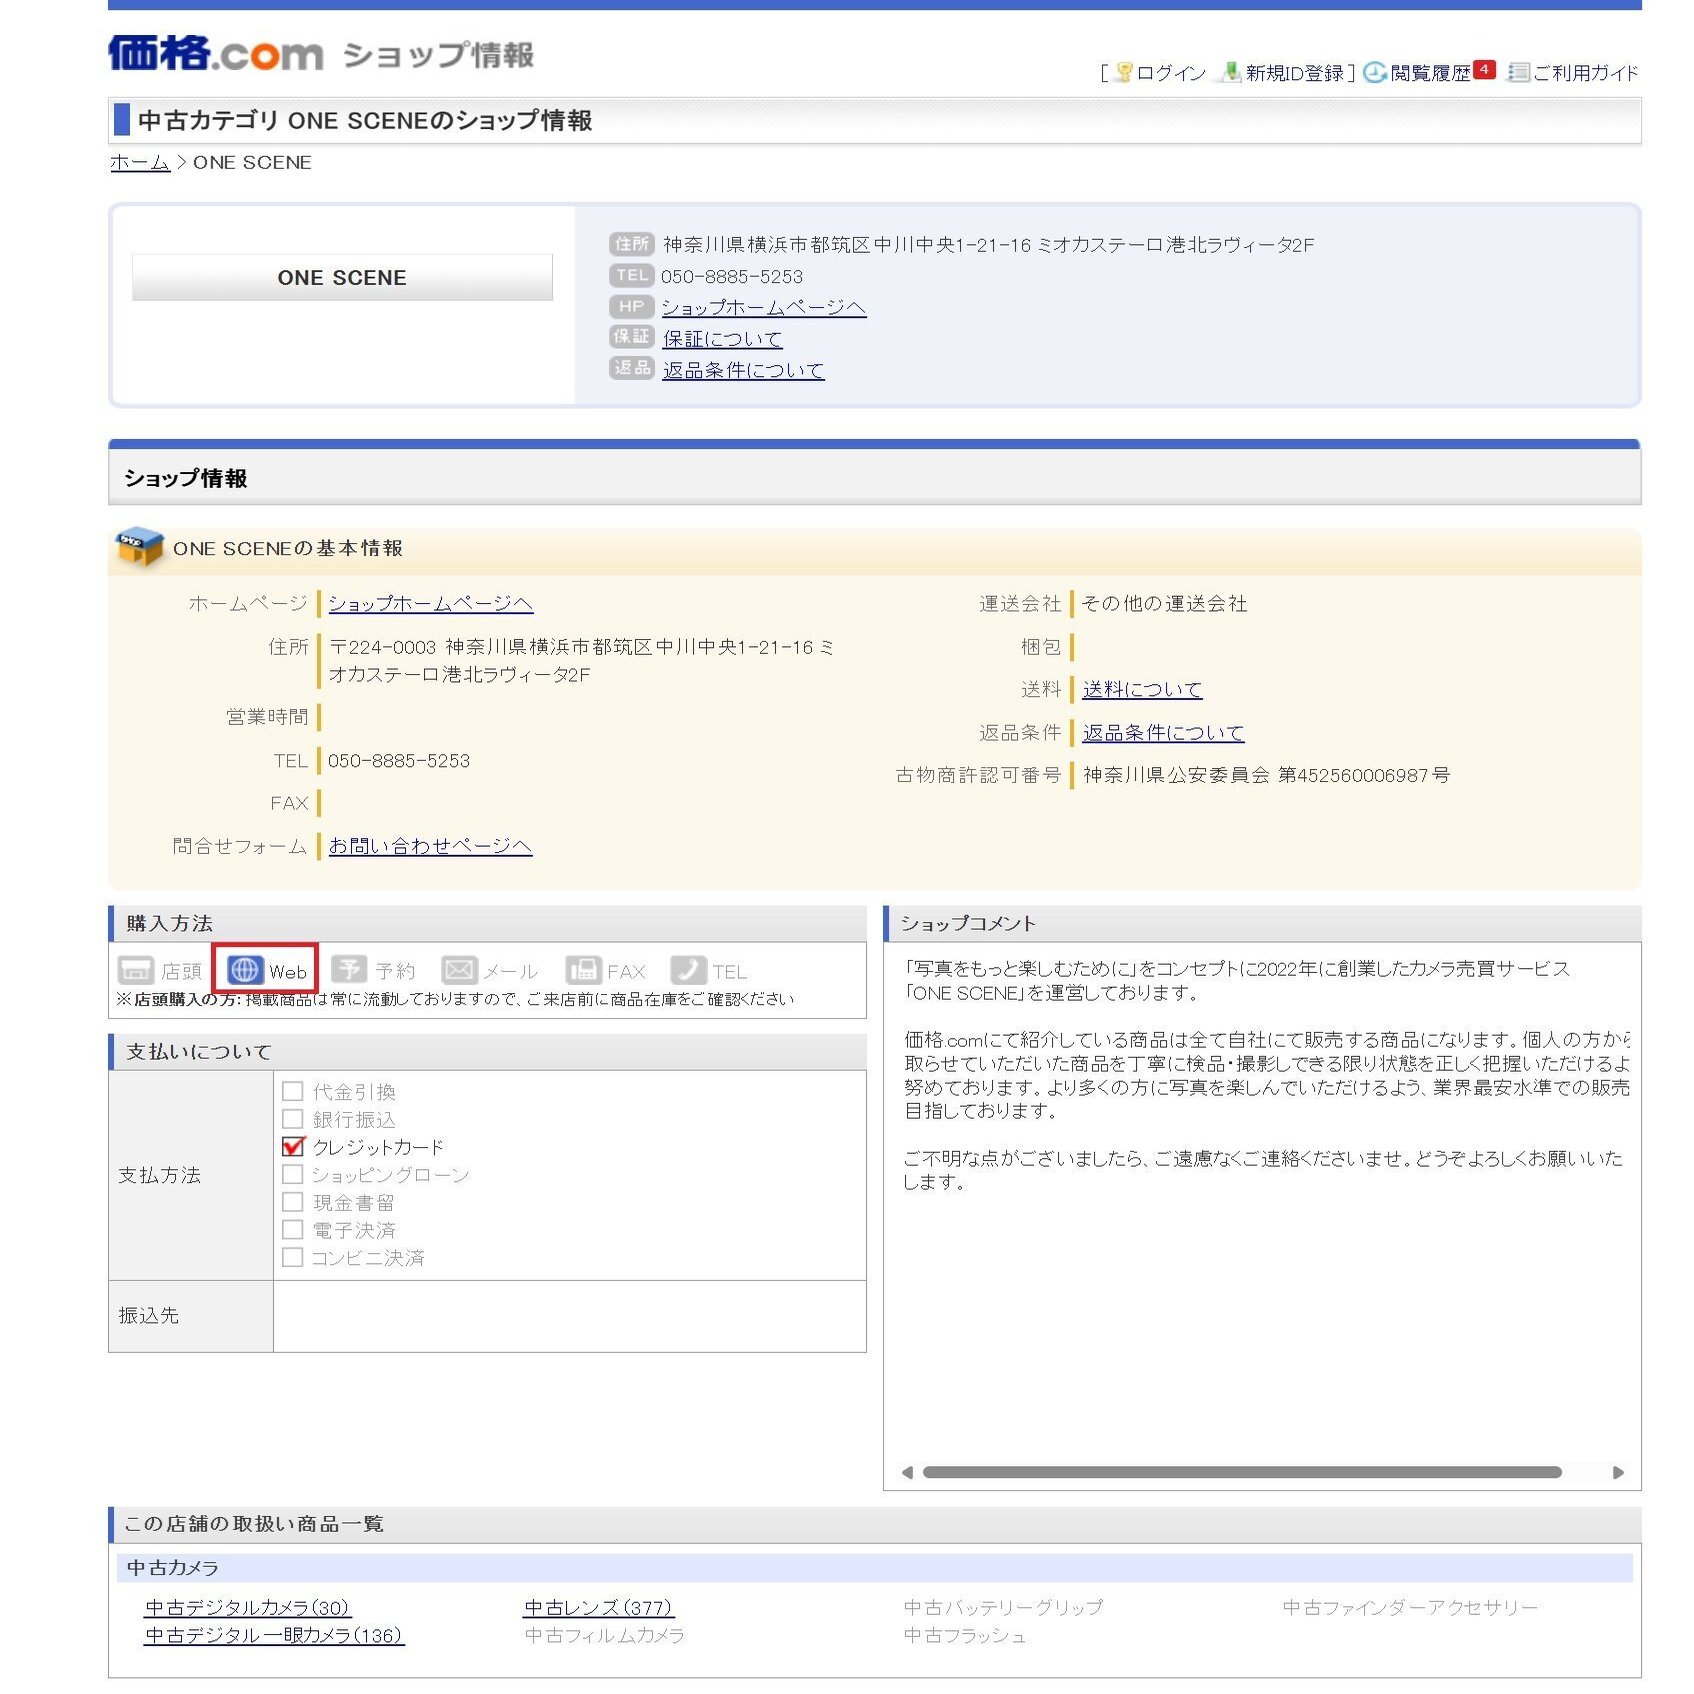
Task: Click the login key icon
Action: click(x=1124, y=72)
